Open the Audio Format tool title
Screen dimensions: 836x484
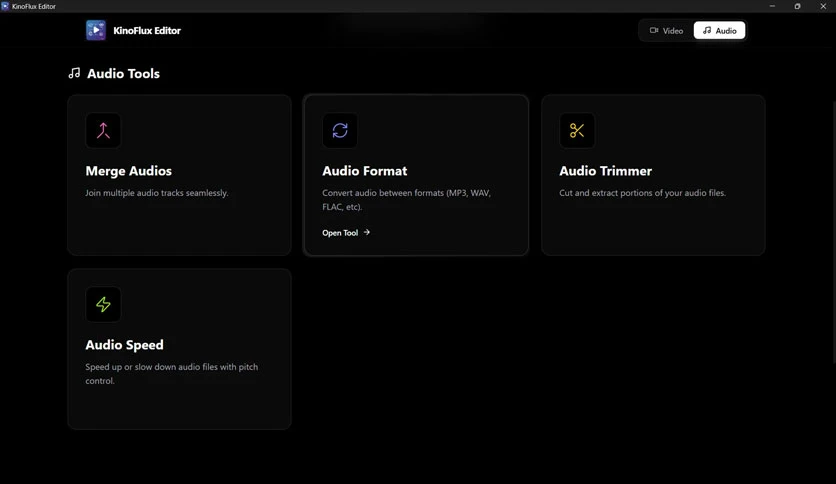click(x=365, y=171)
